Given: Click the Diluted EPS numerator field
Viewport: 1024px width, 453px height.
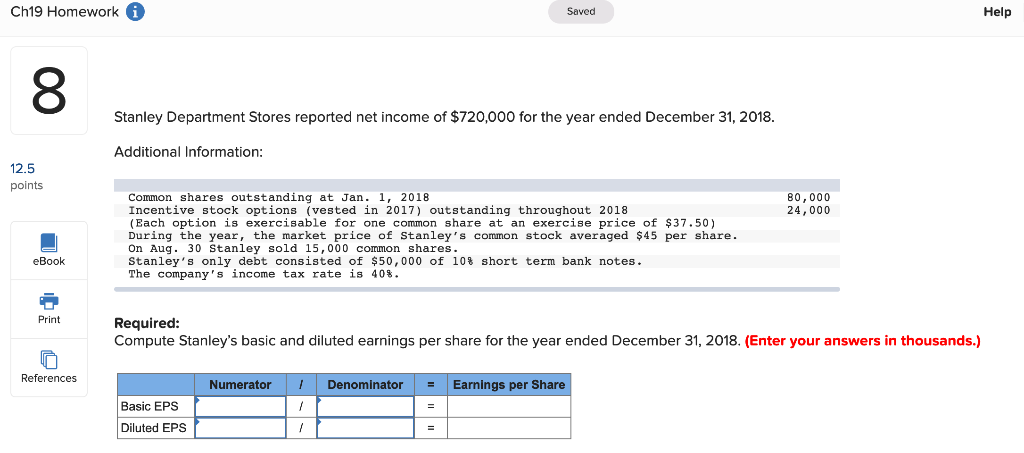Looking at the screenshot, I should click(240, 428).
